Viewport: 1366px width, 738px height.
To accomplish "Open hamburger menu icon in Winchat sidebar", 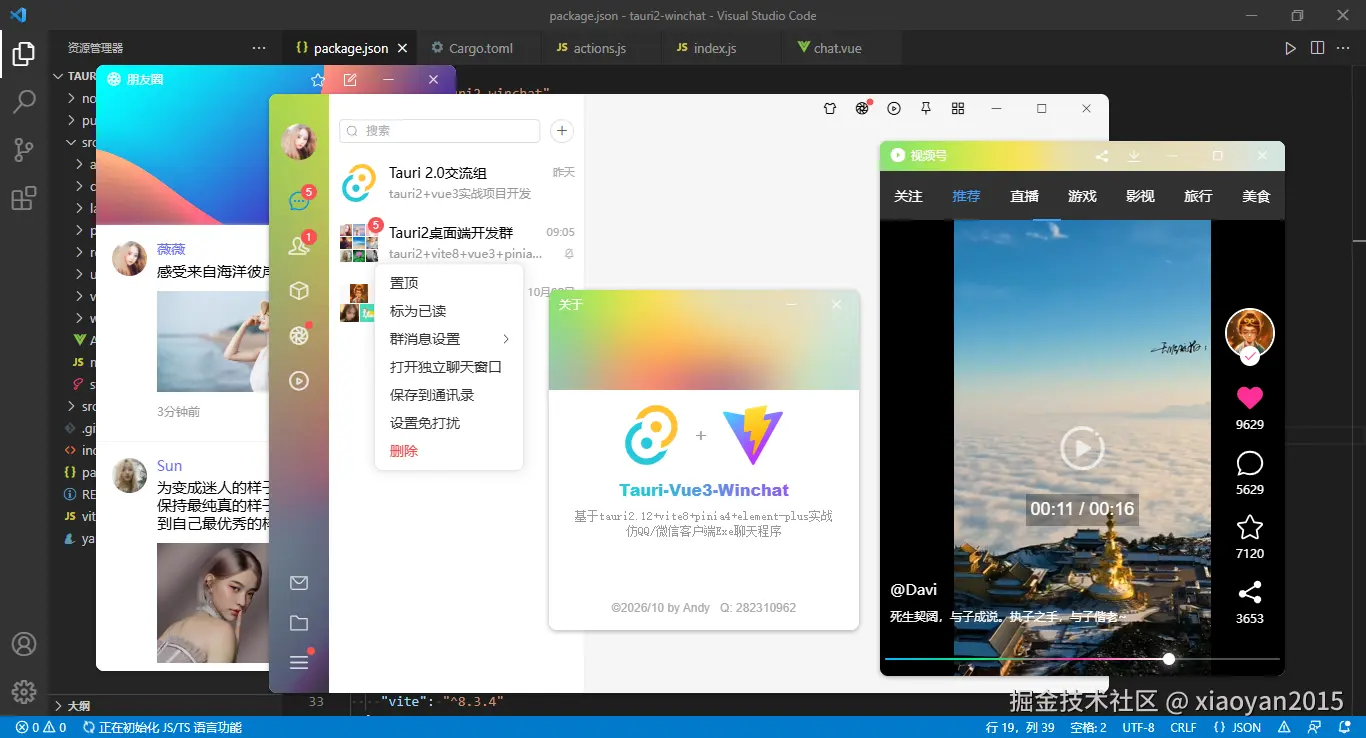I will [298, 662].
